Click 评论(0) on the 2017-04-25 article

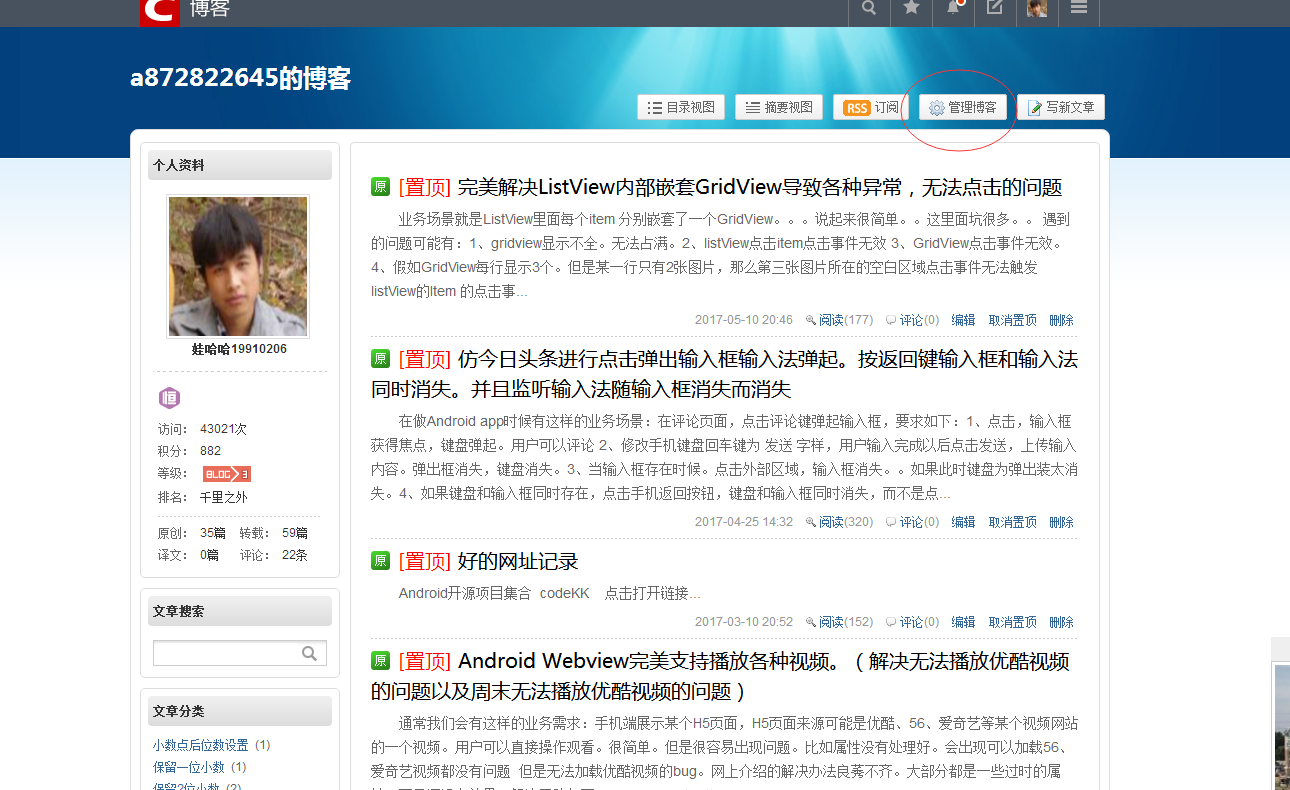(913, 522)
